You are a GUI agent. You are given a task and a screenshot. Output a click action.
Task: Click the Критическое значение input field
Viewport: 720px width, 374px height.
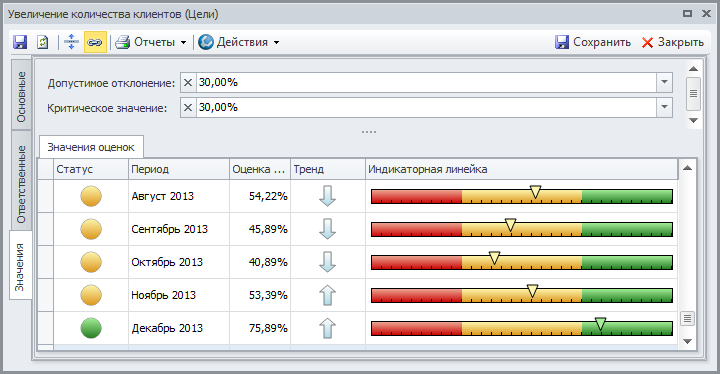pyautogui.click(x=426, y=108)
